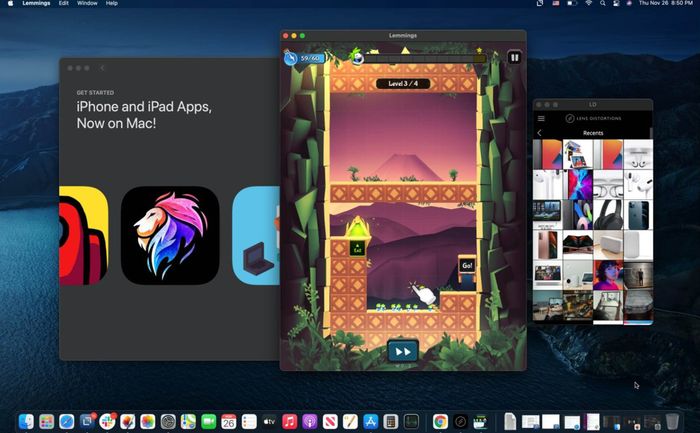Open the colorful lion app icon

click(x=170, y=235)
